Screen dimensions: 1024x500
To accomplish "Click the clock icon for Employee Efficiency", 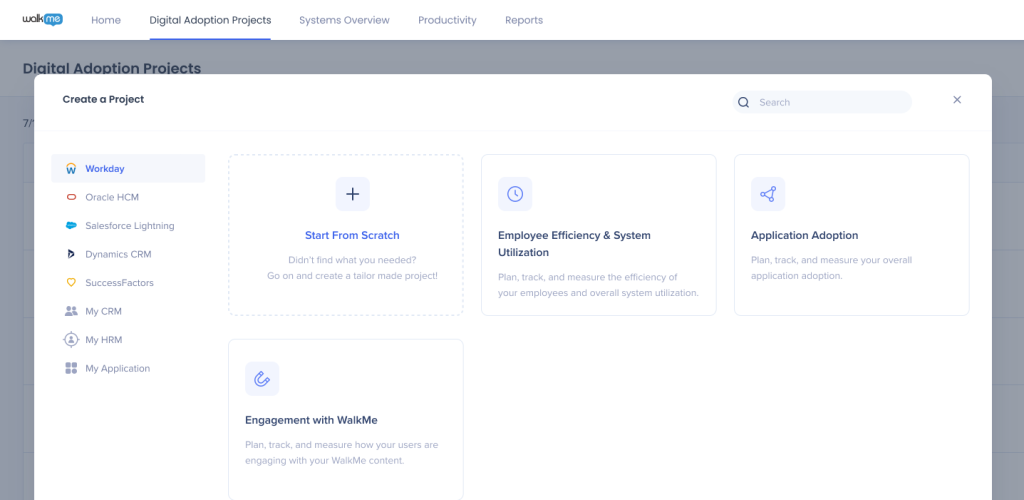I will [x=515, y=194].
